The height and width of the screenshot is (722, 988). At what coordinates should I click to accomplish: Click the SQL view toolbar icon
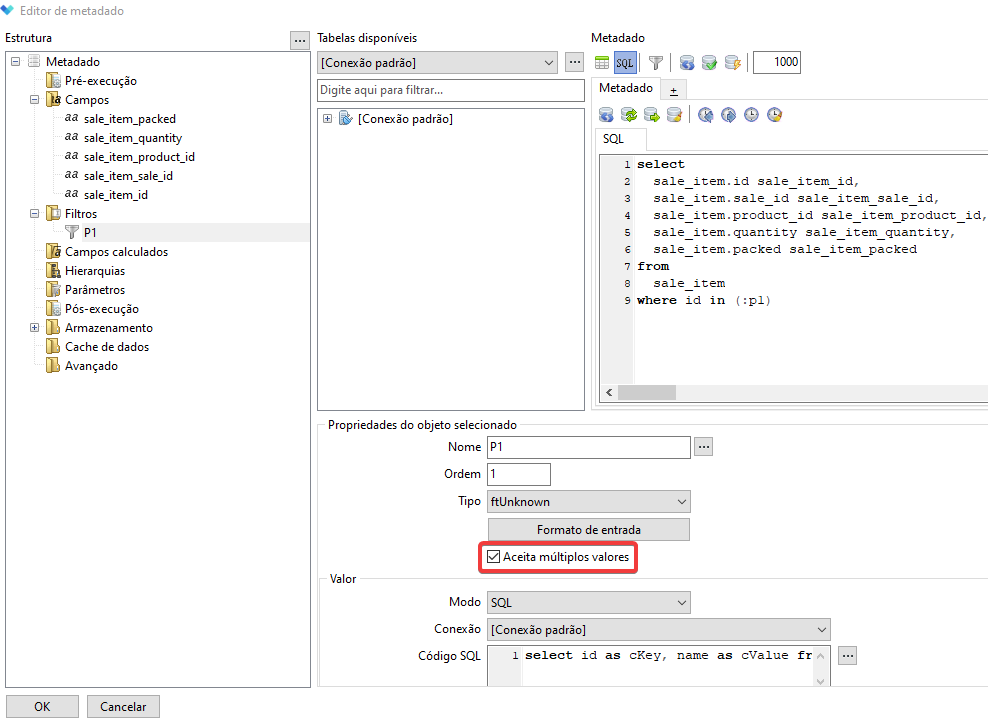pos(625,63)
